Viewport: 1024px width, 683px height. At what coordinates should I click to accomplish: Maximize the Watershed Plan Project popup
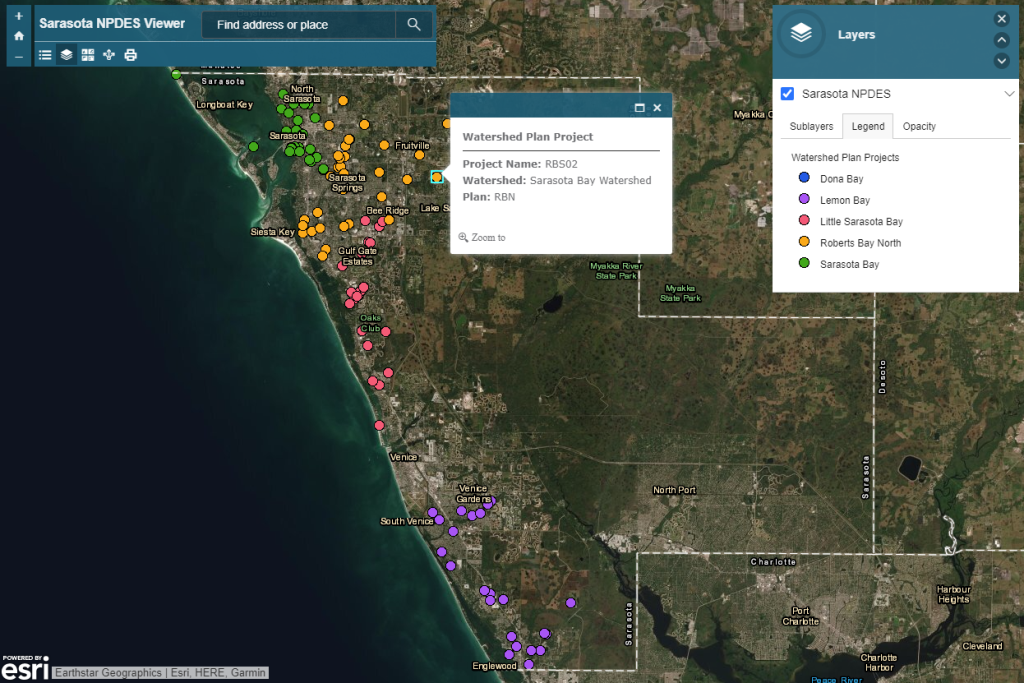pyautogui.click(x=639, y=108)
